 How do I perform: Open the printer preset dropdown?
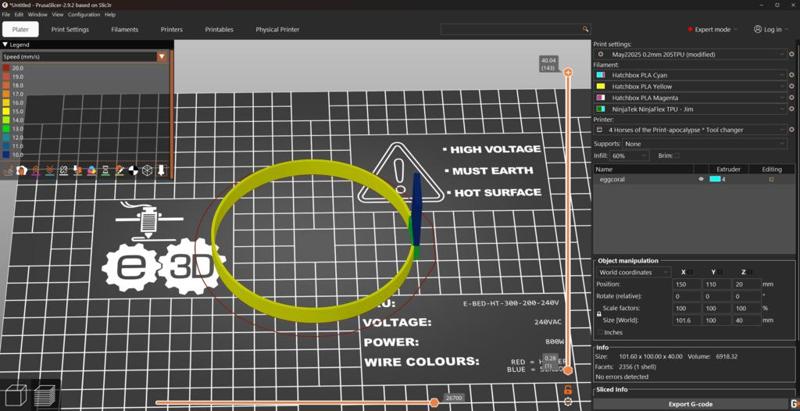point(691,130)
